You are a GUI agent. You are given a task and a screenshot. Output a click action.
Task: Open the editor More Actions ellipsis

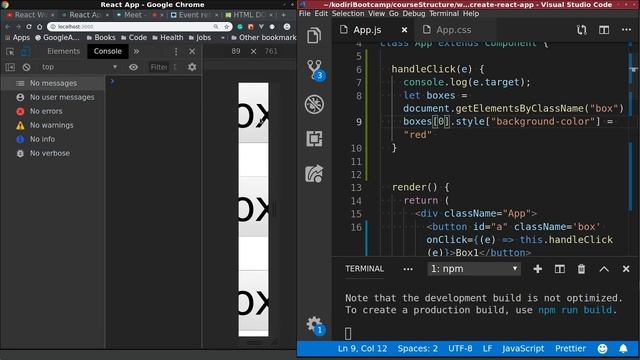pos(626,30)
